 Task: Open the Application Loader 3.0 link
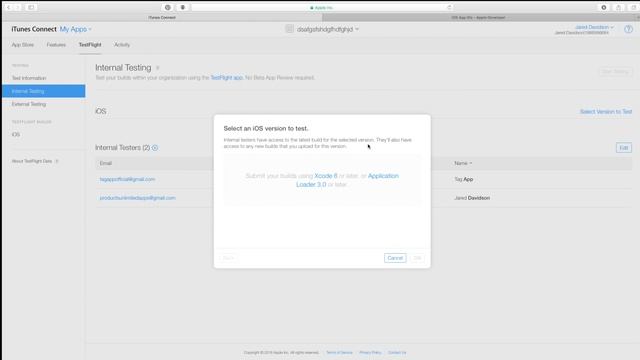tap(347, 180)
